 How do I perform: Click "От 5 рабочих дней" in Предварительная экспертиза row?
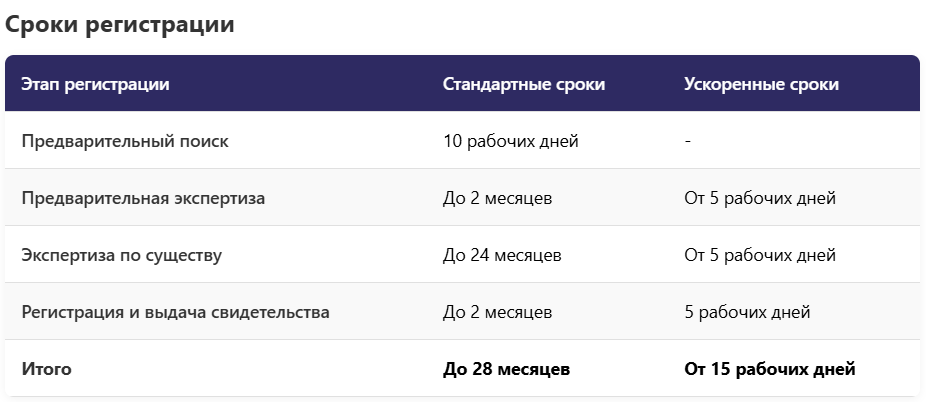pos(759,198)
